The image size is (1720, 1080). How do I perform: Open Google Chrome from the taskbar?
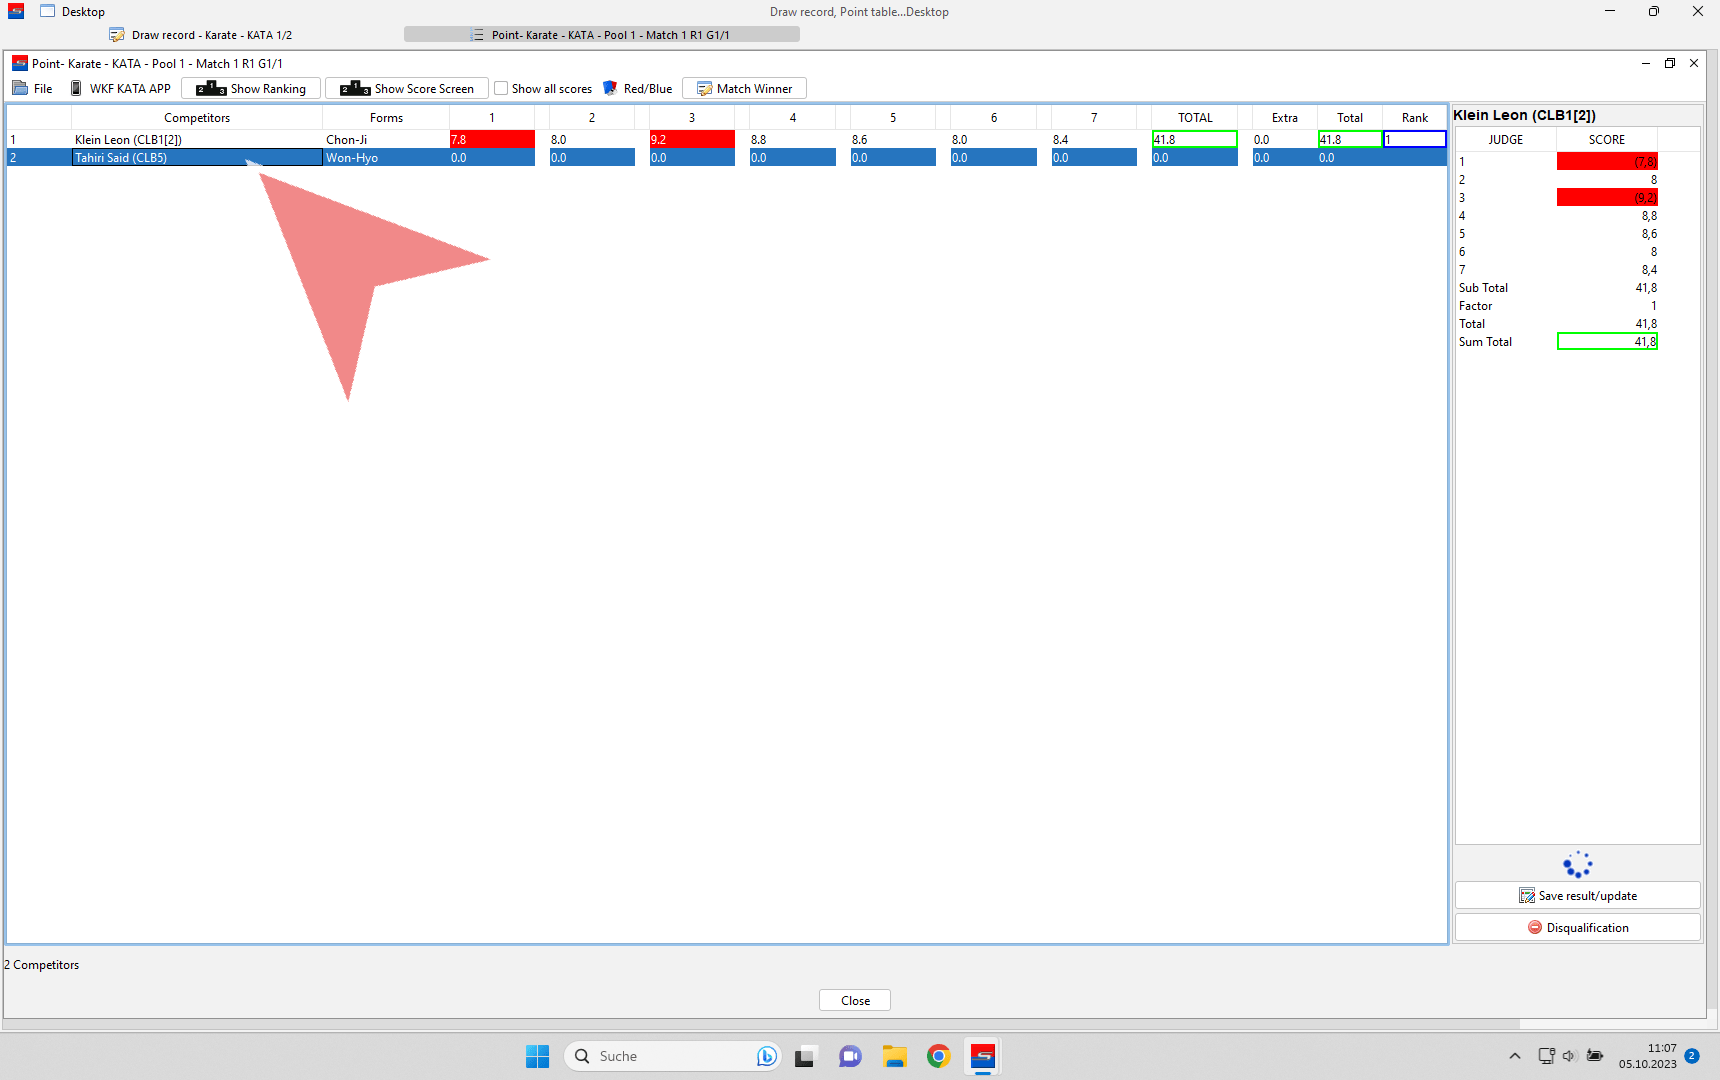coord(938,1056)
